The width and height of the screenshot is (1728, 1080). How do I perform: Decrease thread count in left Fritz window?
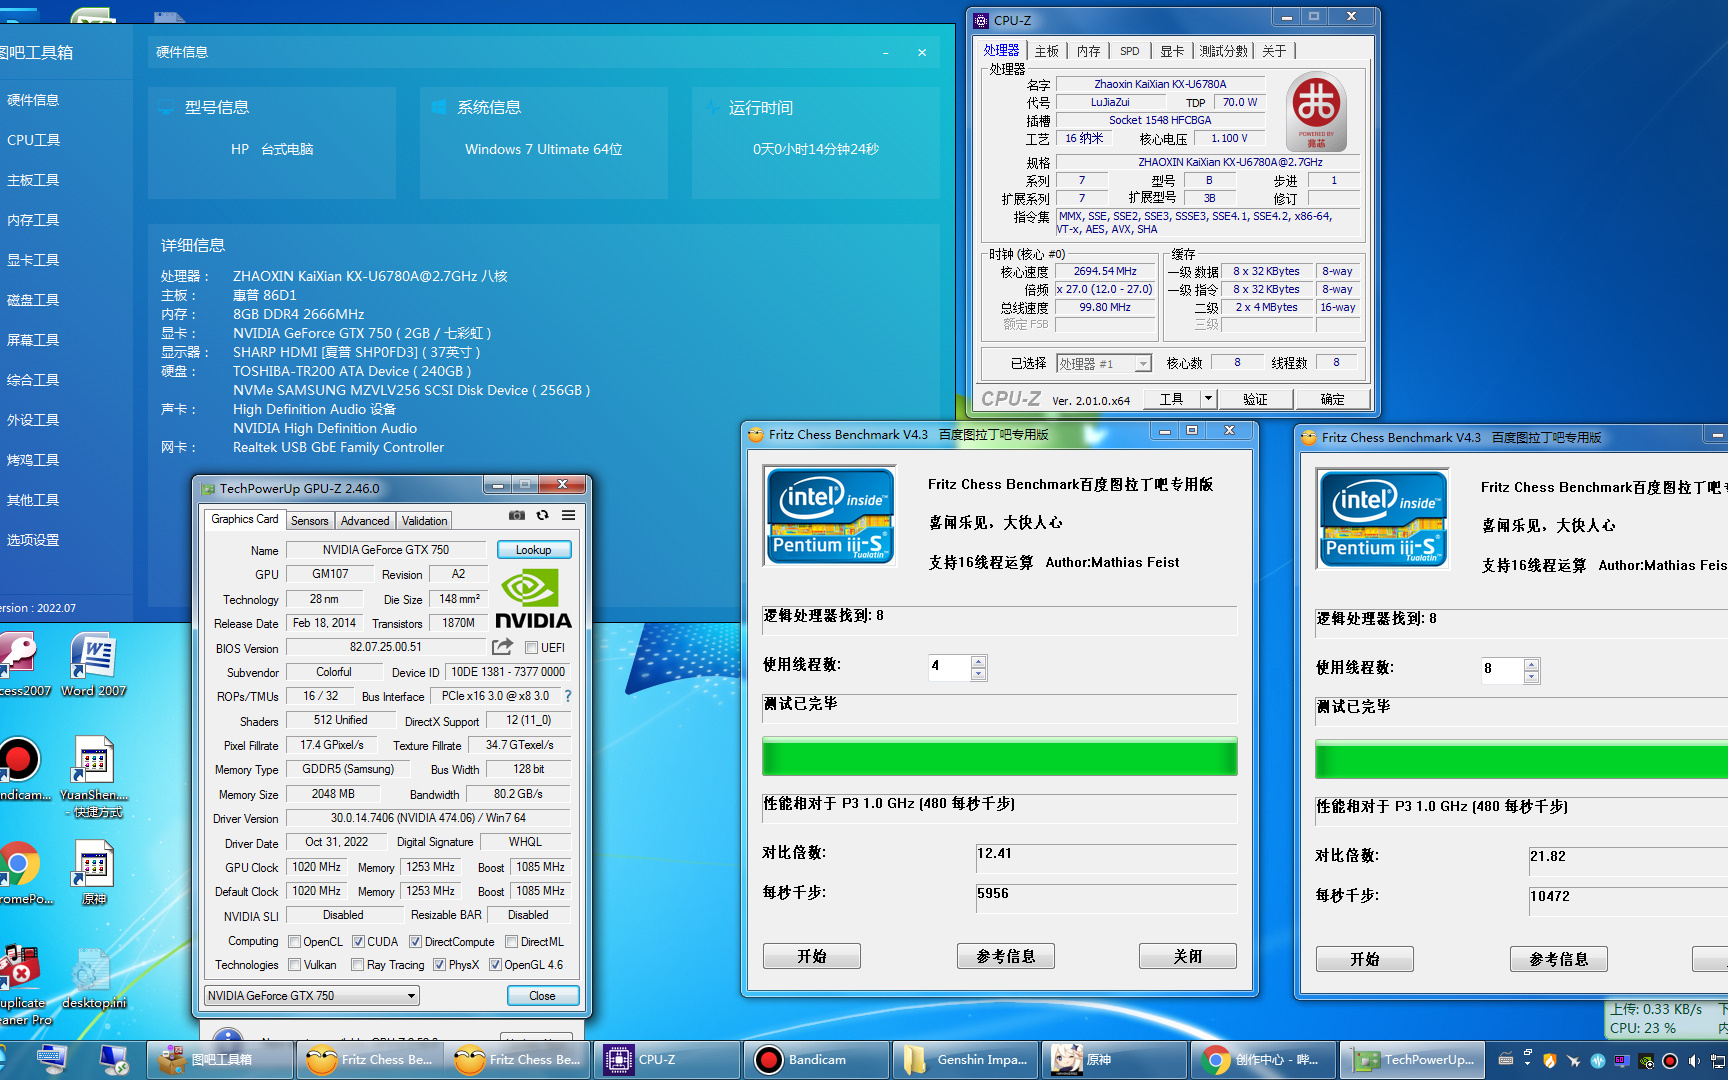(x=979, y=674)
